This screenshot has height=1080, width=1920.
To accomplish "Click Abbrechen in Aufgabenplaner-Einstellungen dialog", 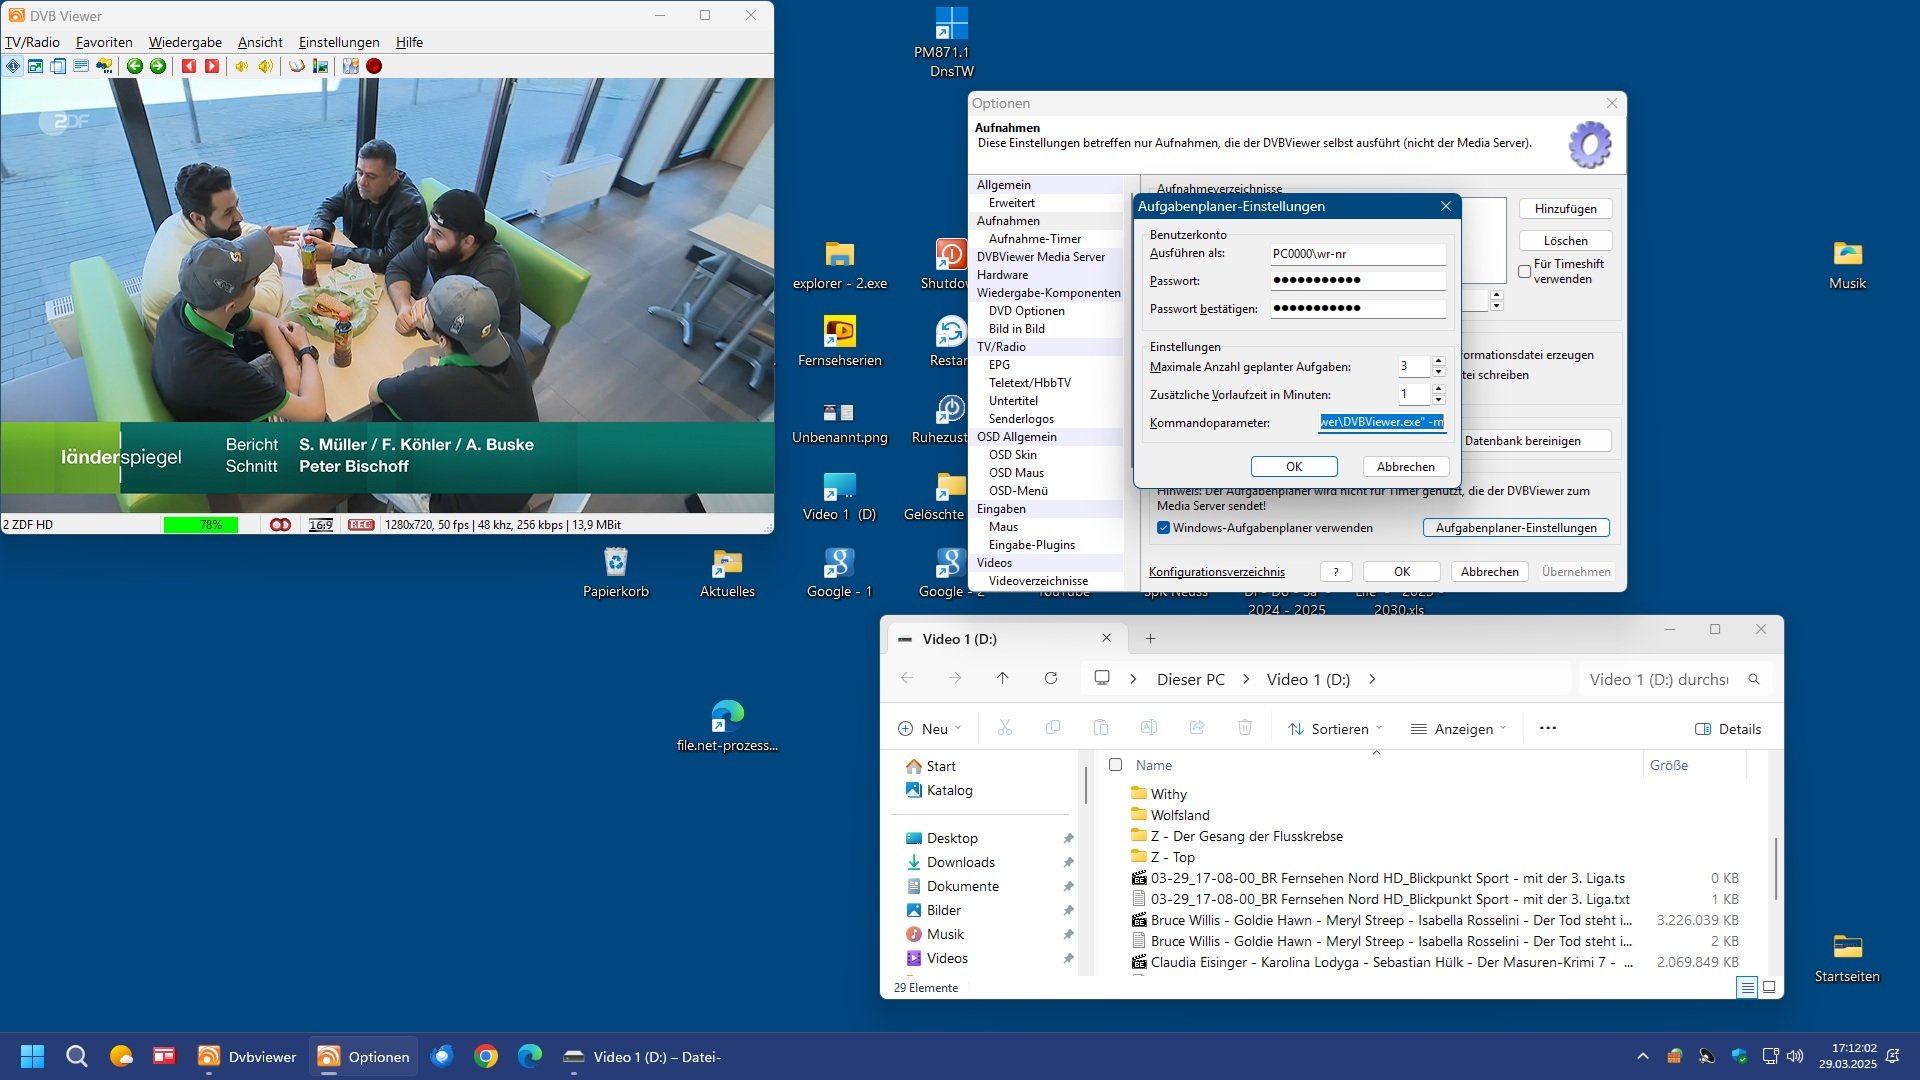I will (1405, 467).
